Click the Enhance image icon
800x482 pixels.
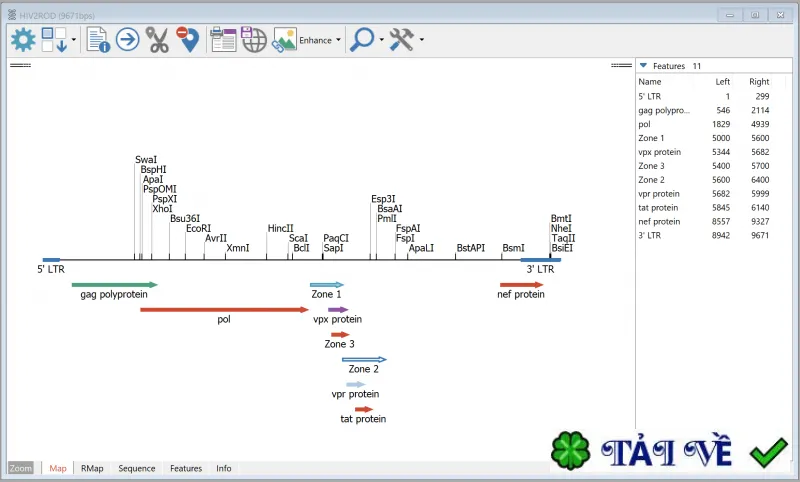[284, 40]
